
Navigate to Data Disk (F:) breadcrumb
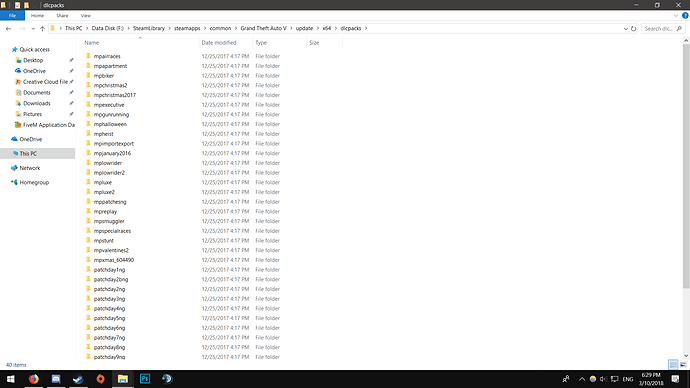[107, 28]
